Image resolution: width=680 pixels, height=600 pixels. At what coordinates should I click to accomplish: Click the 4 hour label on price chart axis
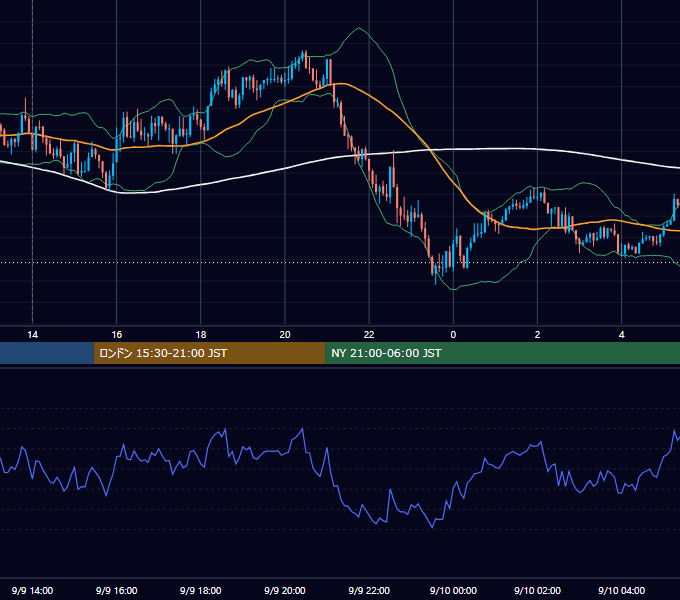(621, 335)
